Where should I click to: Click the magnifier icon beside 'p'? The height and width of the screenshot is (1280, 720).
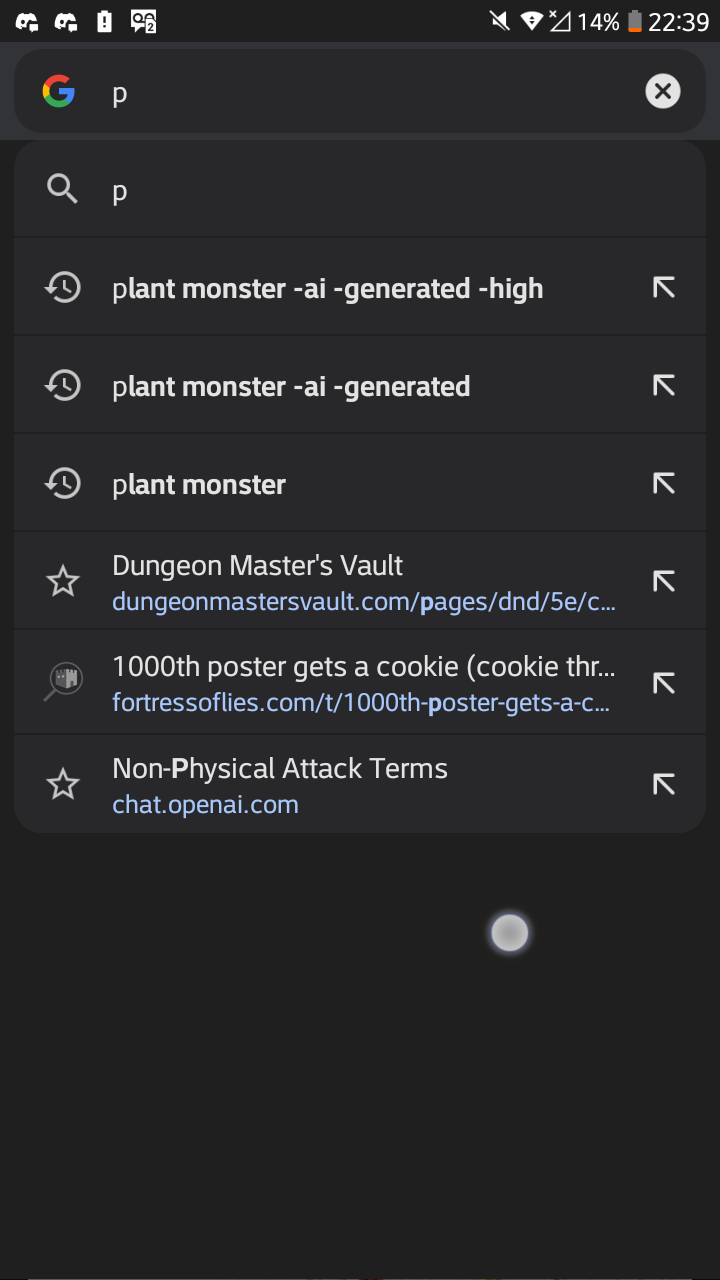point(62,189)
